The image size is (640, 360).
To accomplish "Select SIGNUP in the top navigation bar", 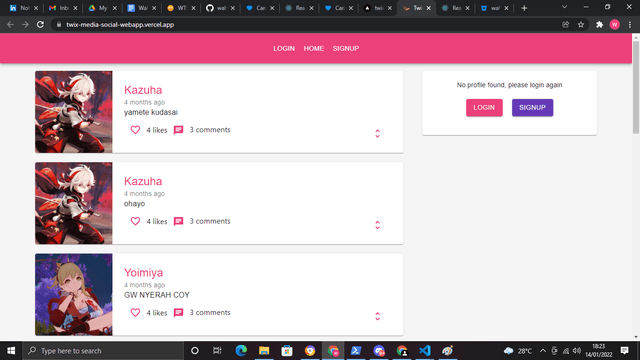I will [346, 49].
